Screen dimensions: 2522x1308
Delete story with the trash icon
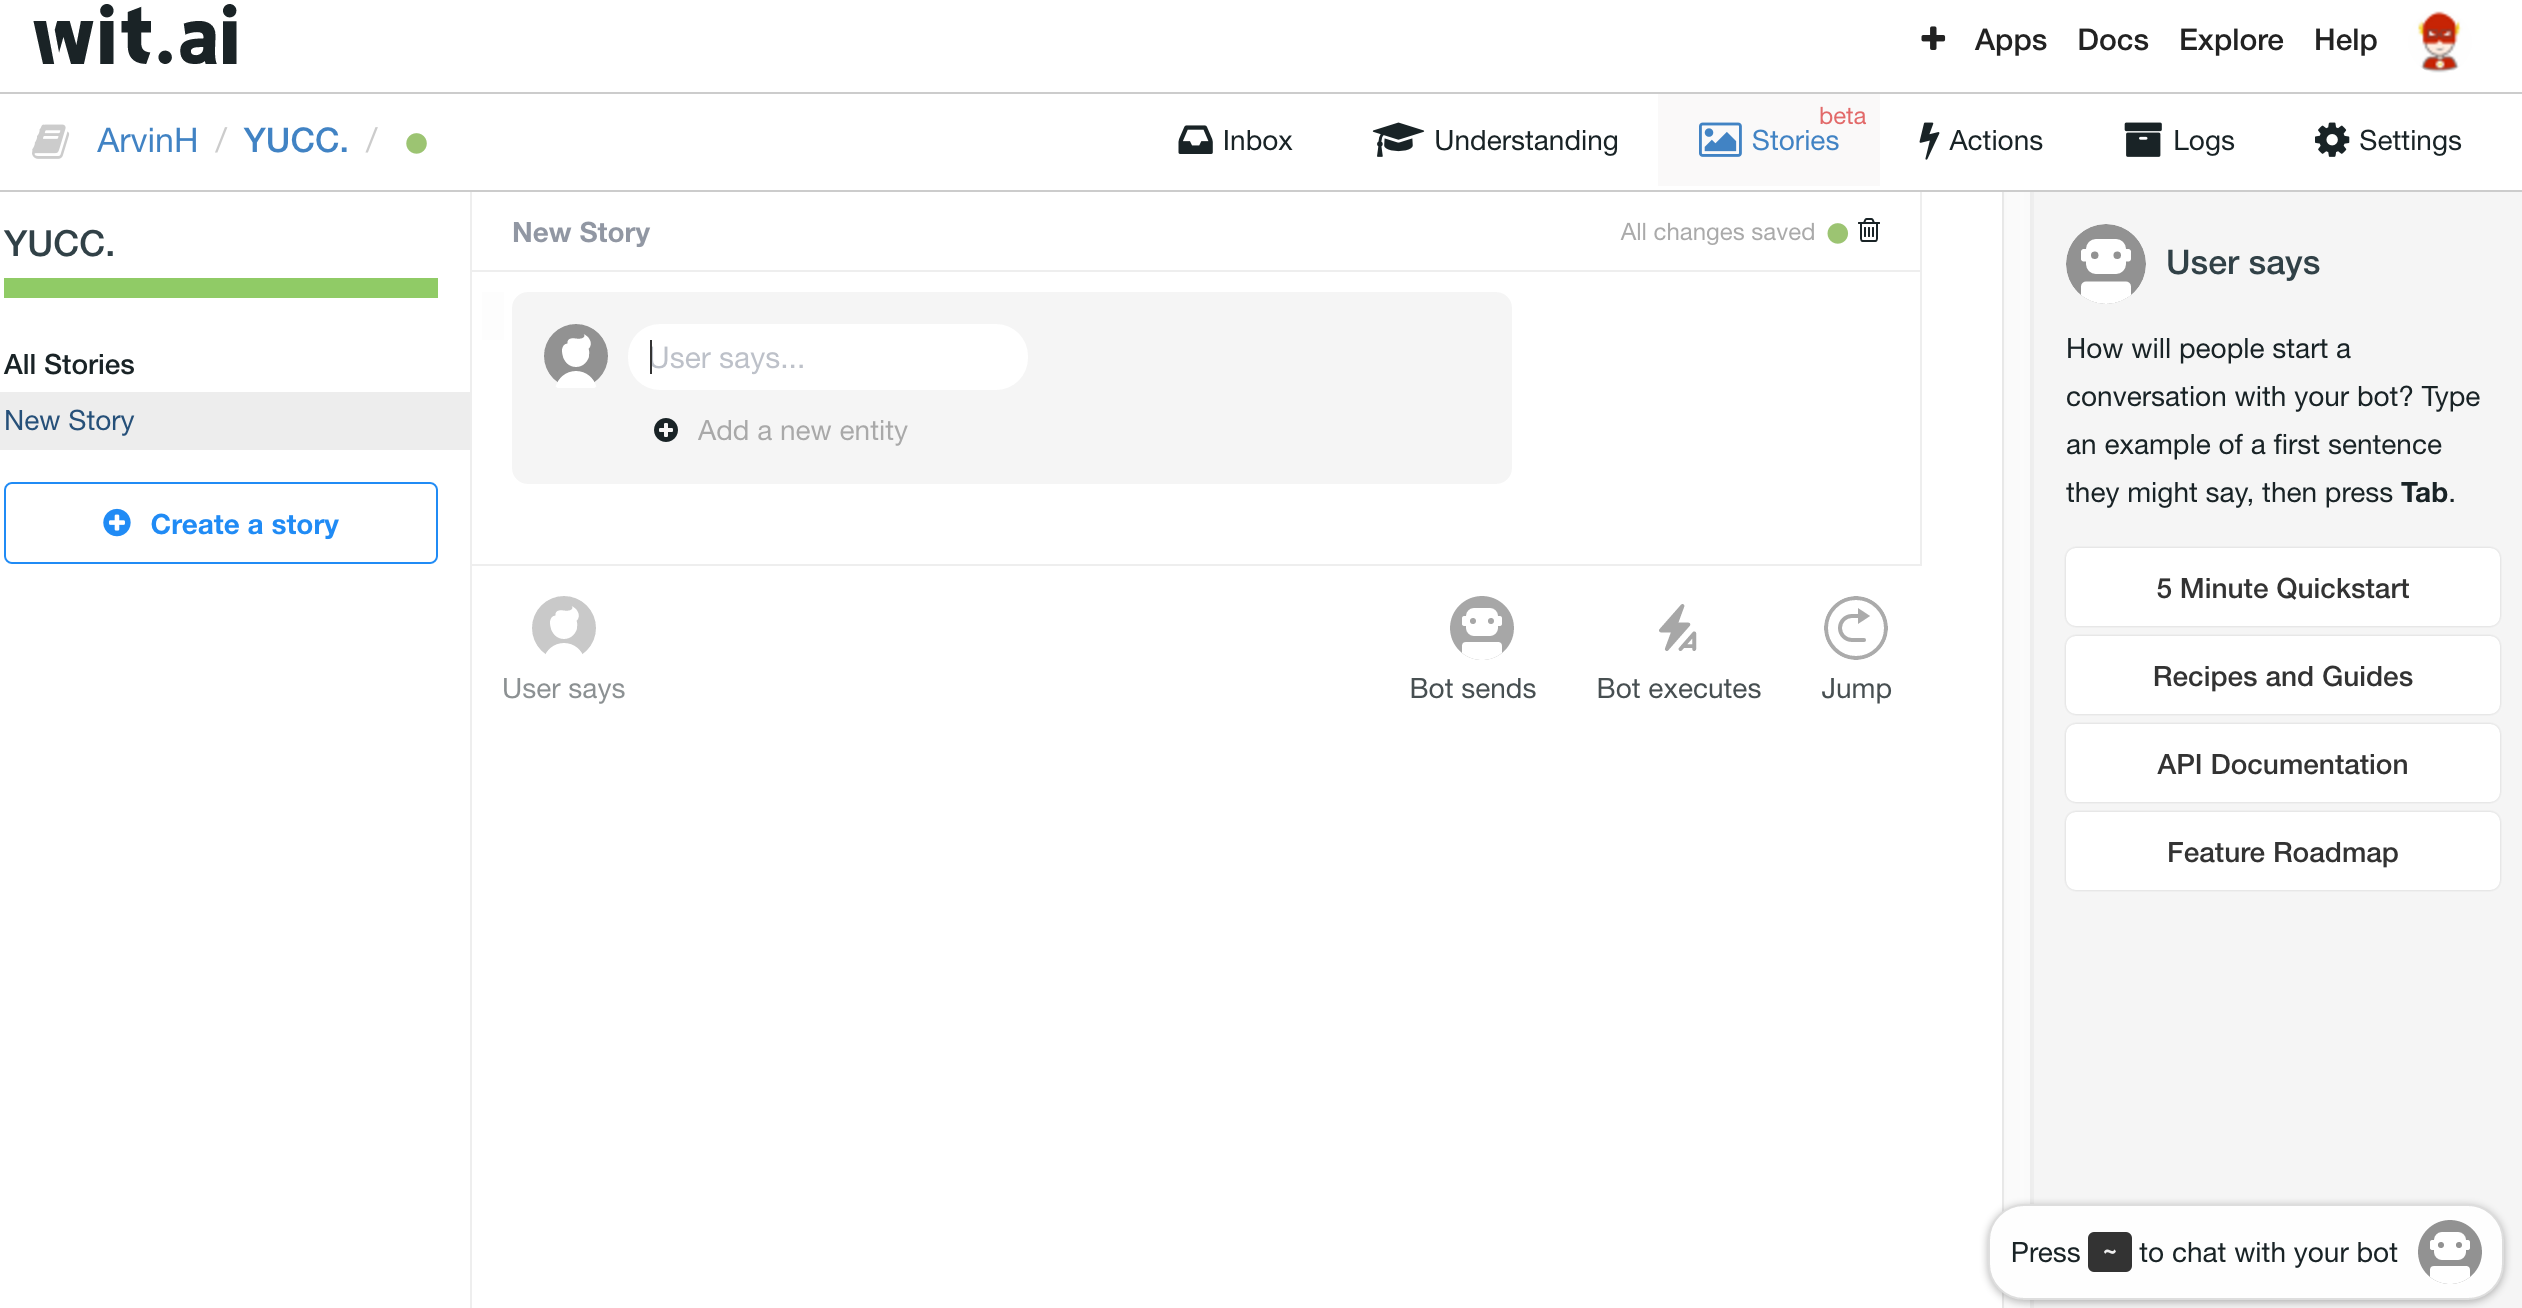point(1869,231)
